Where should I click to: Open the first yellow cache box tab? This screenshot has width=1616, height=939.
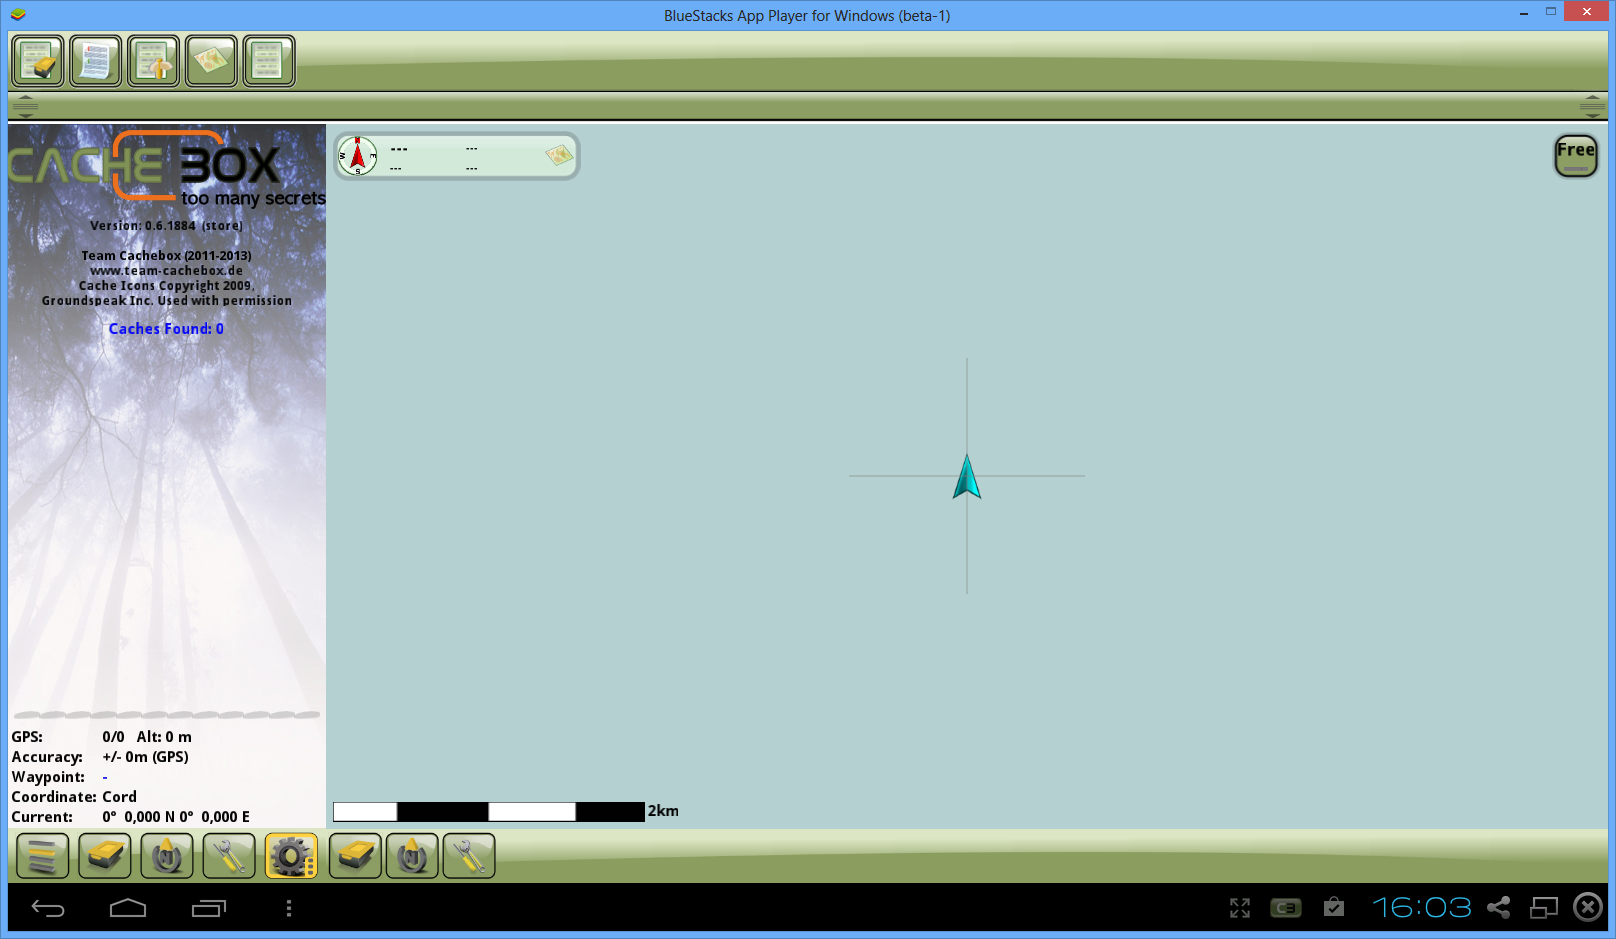coord(105,856)
